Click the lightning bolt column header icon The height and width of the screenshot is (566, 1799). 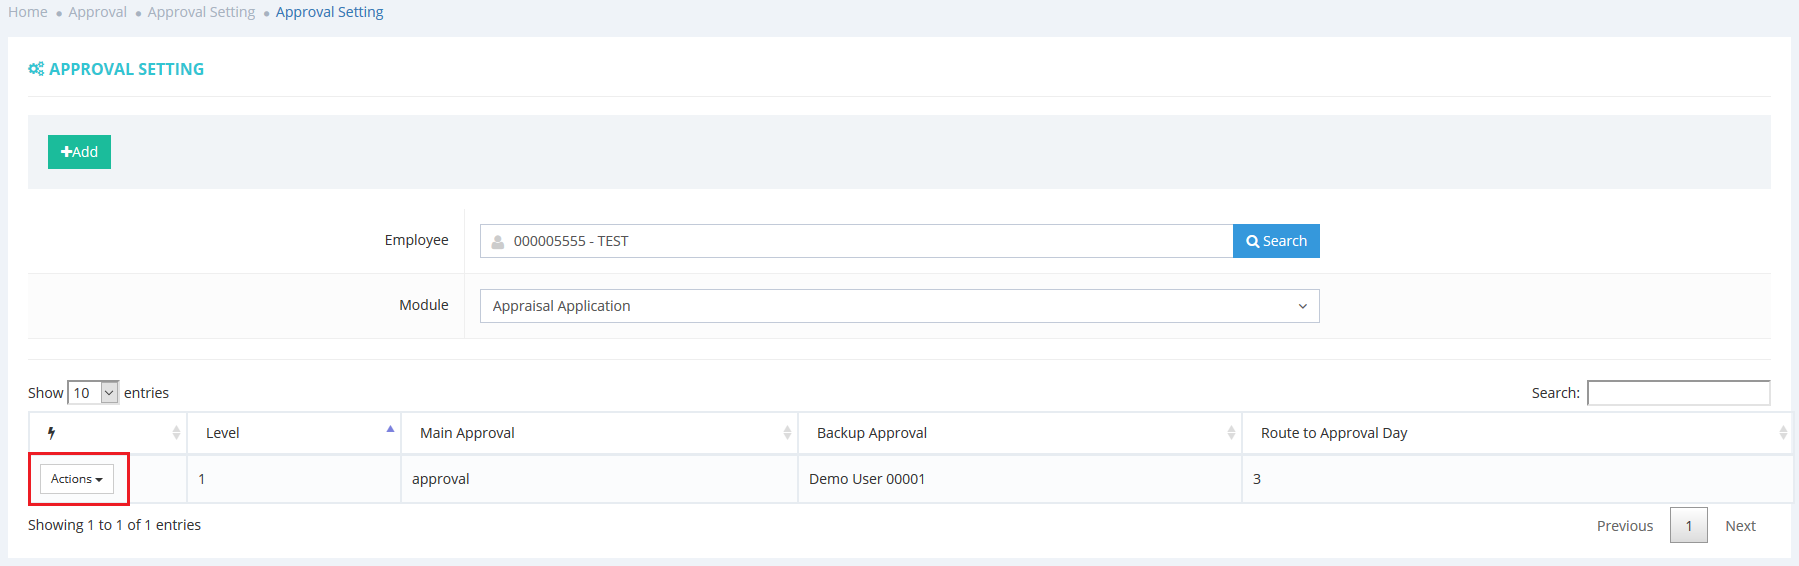click(51, 433)
